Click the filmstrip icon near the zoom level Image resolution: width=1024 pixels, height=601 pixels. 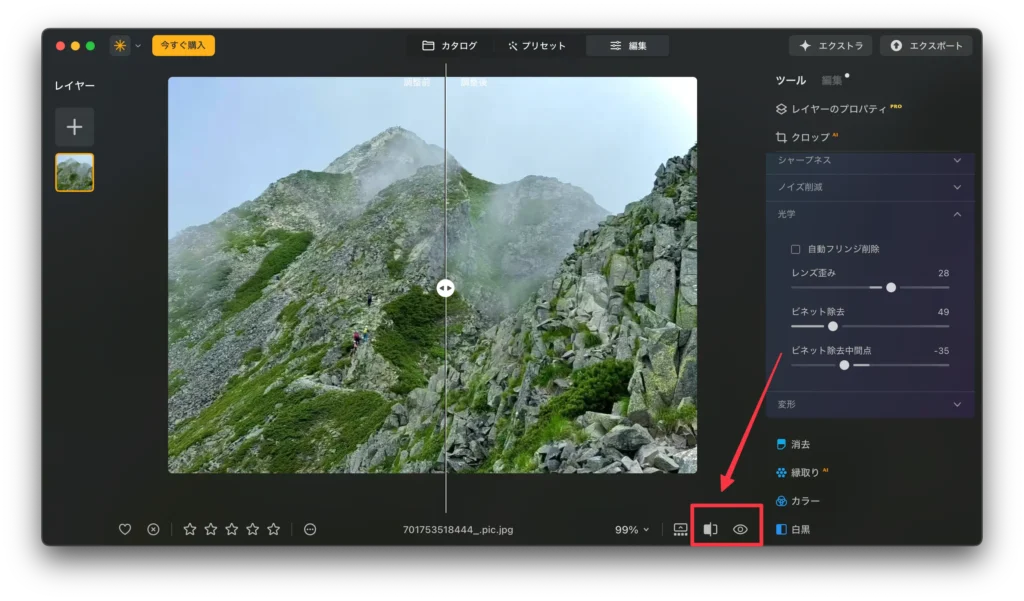[679, 529]
